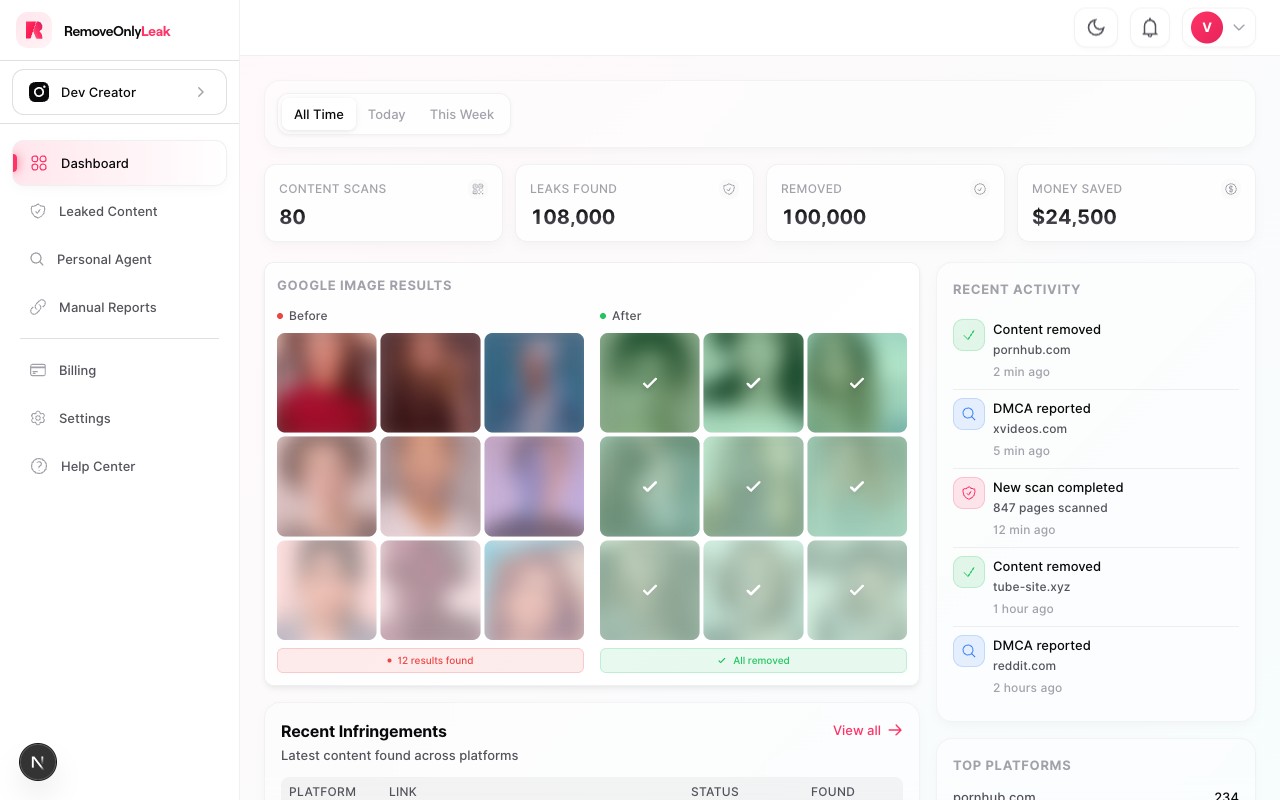This screenshot has height=800, width=1280.
Task: Click the Leaks Found shield icon
Action: (729, 189)
